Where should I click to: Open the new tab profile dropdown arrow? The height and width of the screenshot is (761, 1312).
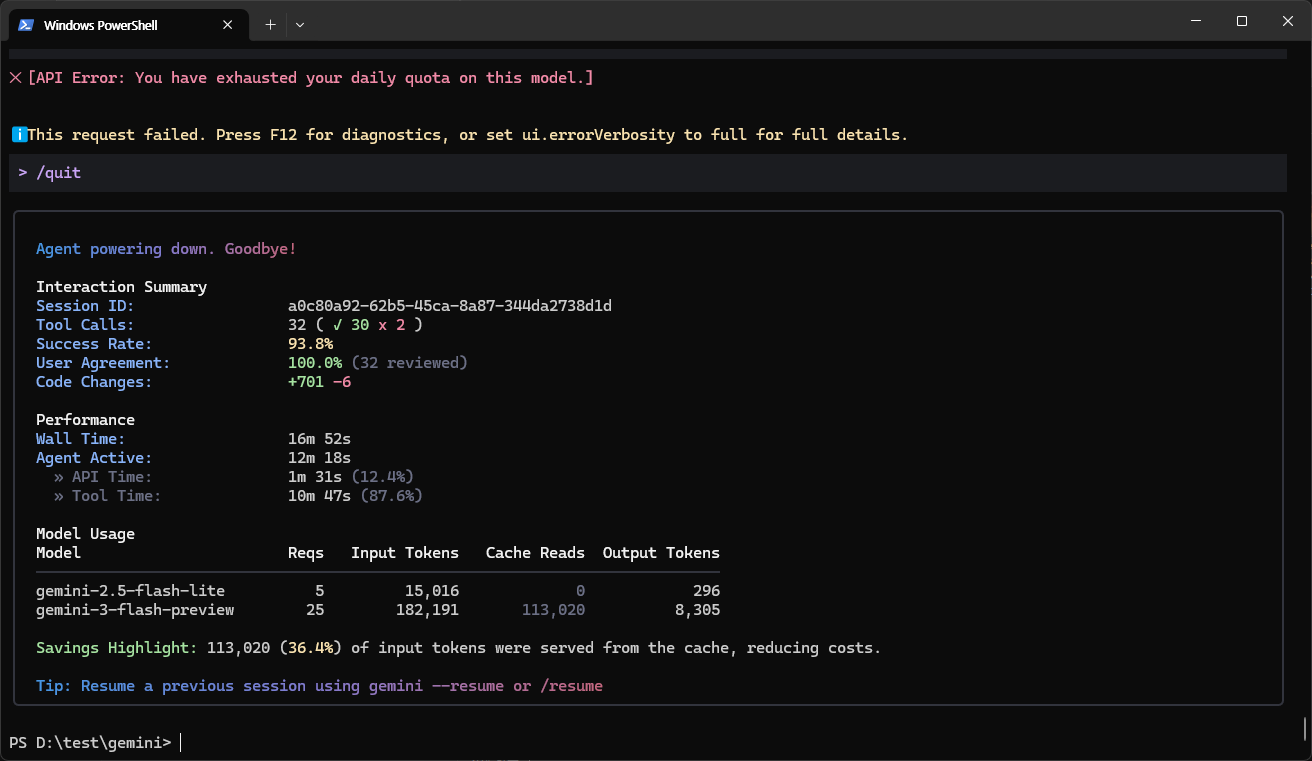click(x=300, y=25)
